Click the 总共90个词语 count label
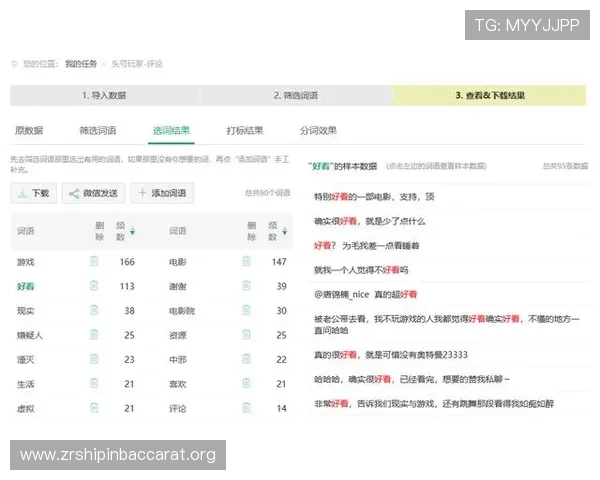The width and height of the screenshot is (600, 480). pyautogui.click(x=267, y=193)
